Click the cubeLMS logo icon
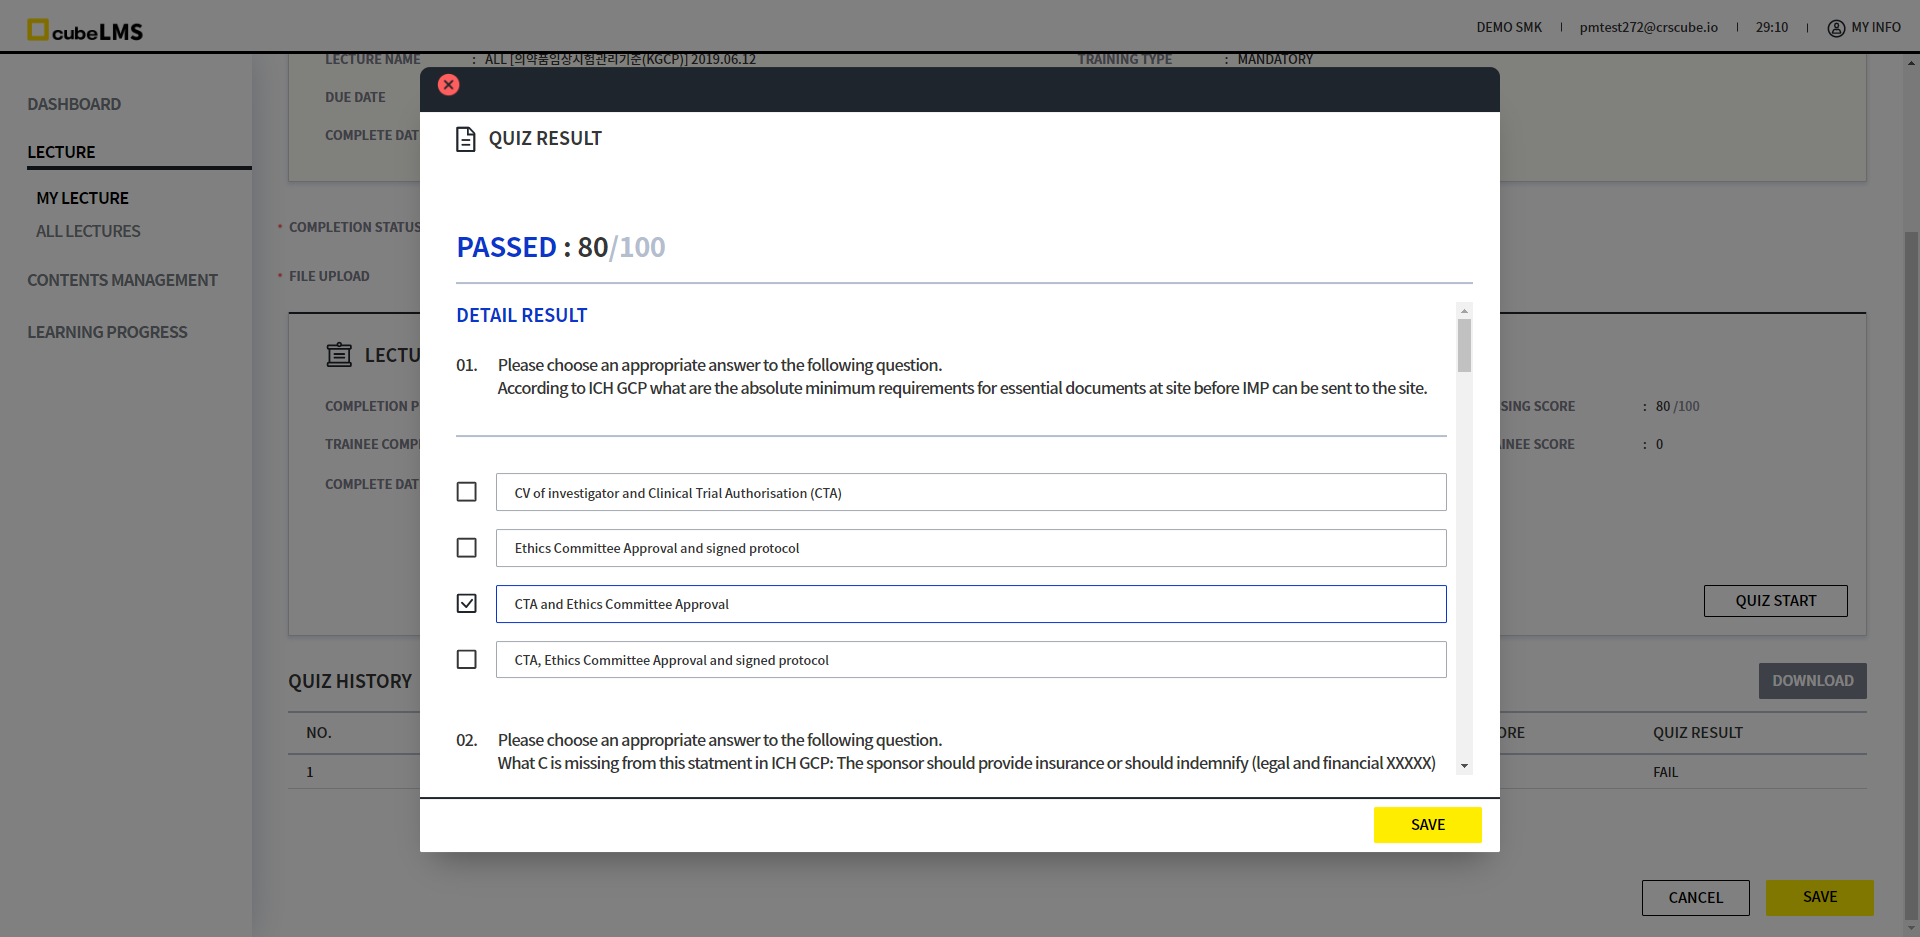Image resolution: width=1920 pixels, height=937 pixels. click(38, 30)
